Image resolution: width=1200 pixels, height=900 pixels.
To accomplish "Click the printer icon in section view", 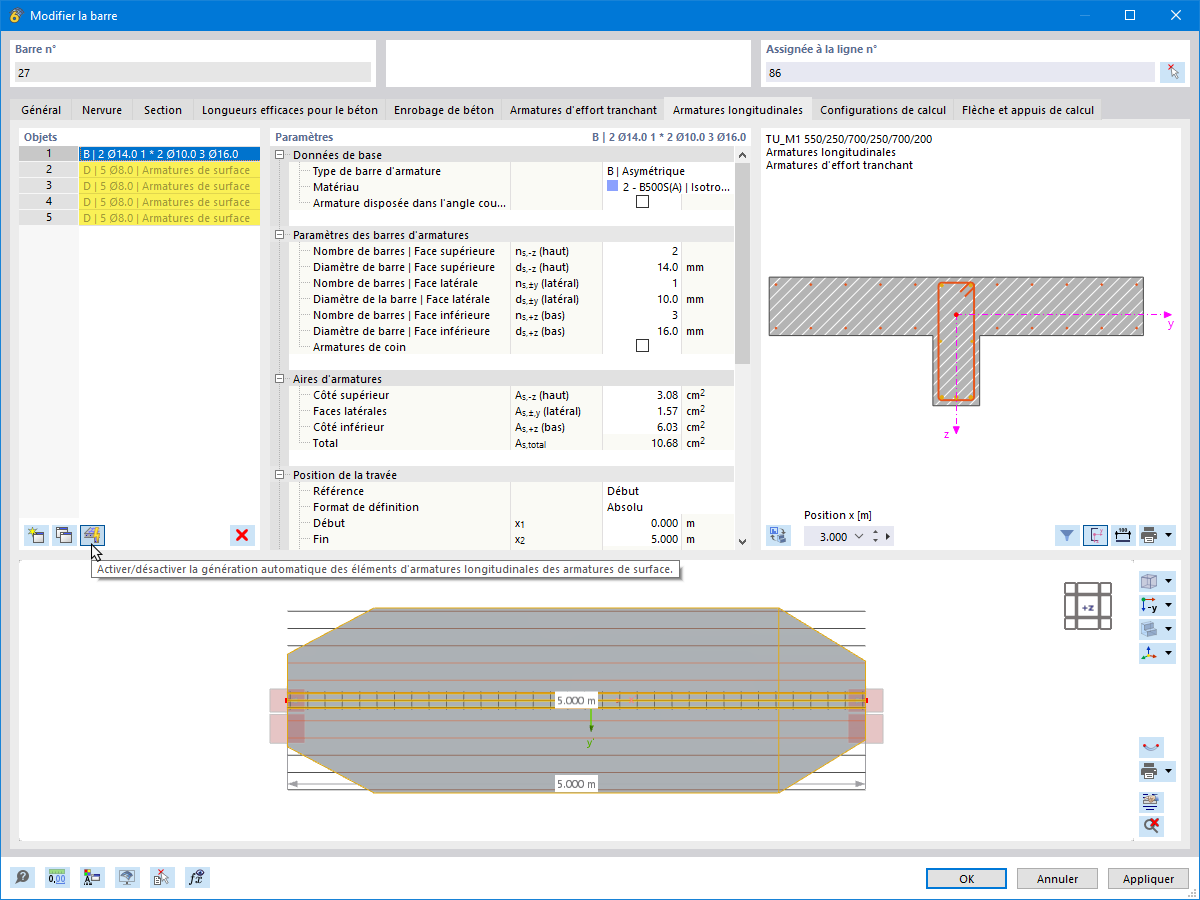I will point(1149,536).
